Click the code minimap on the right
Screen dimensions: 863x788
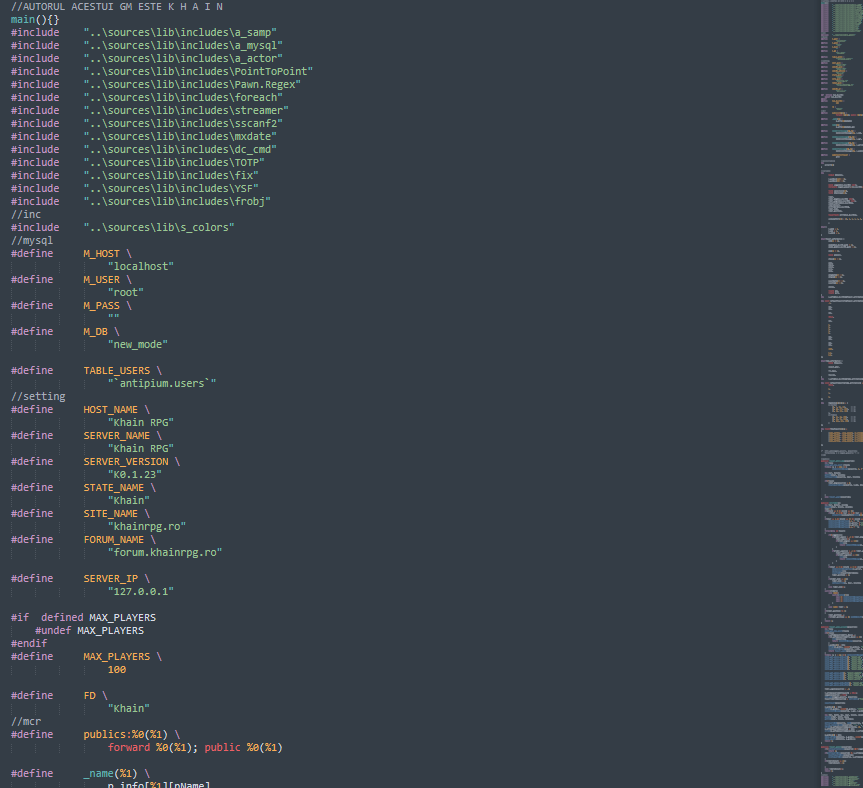pyautogui.click(x=842, y=394)
